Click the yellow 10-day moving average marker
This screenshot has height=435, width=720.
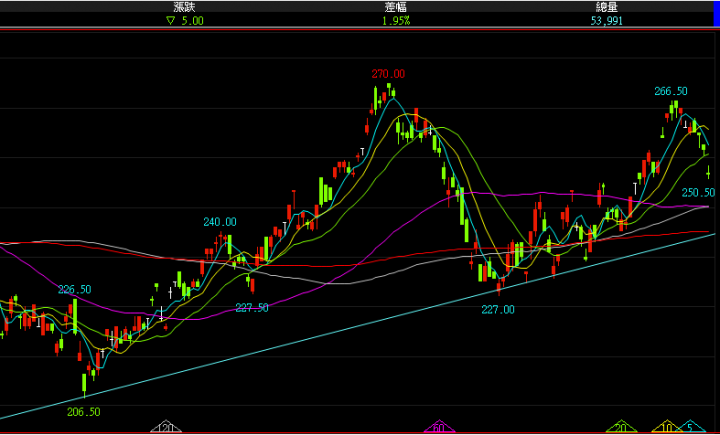pyautogui.click(x=667, y=428)
